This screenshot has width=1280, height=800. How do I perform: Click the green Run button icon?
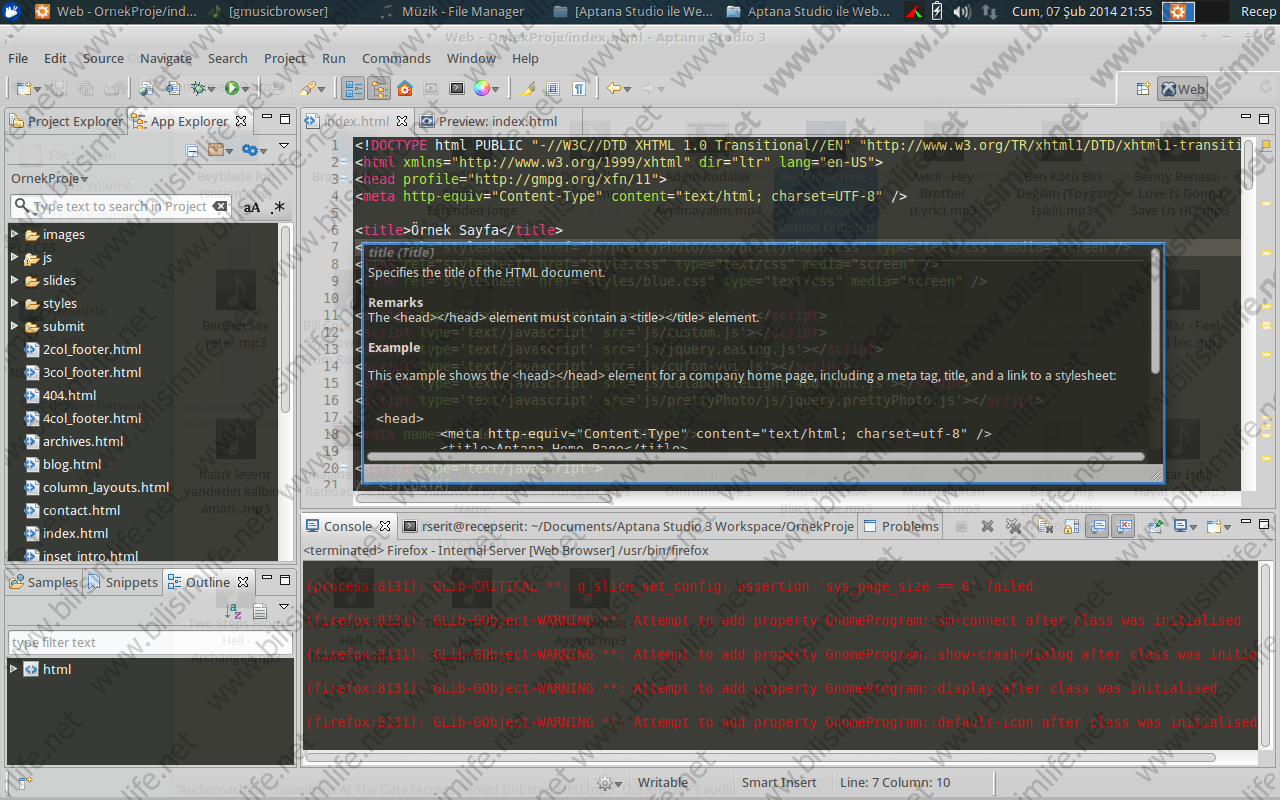click(x=231, y=88)
